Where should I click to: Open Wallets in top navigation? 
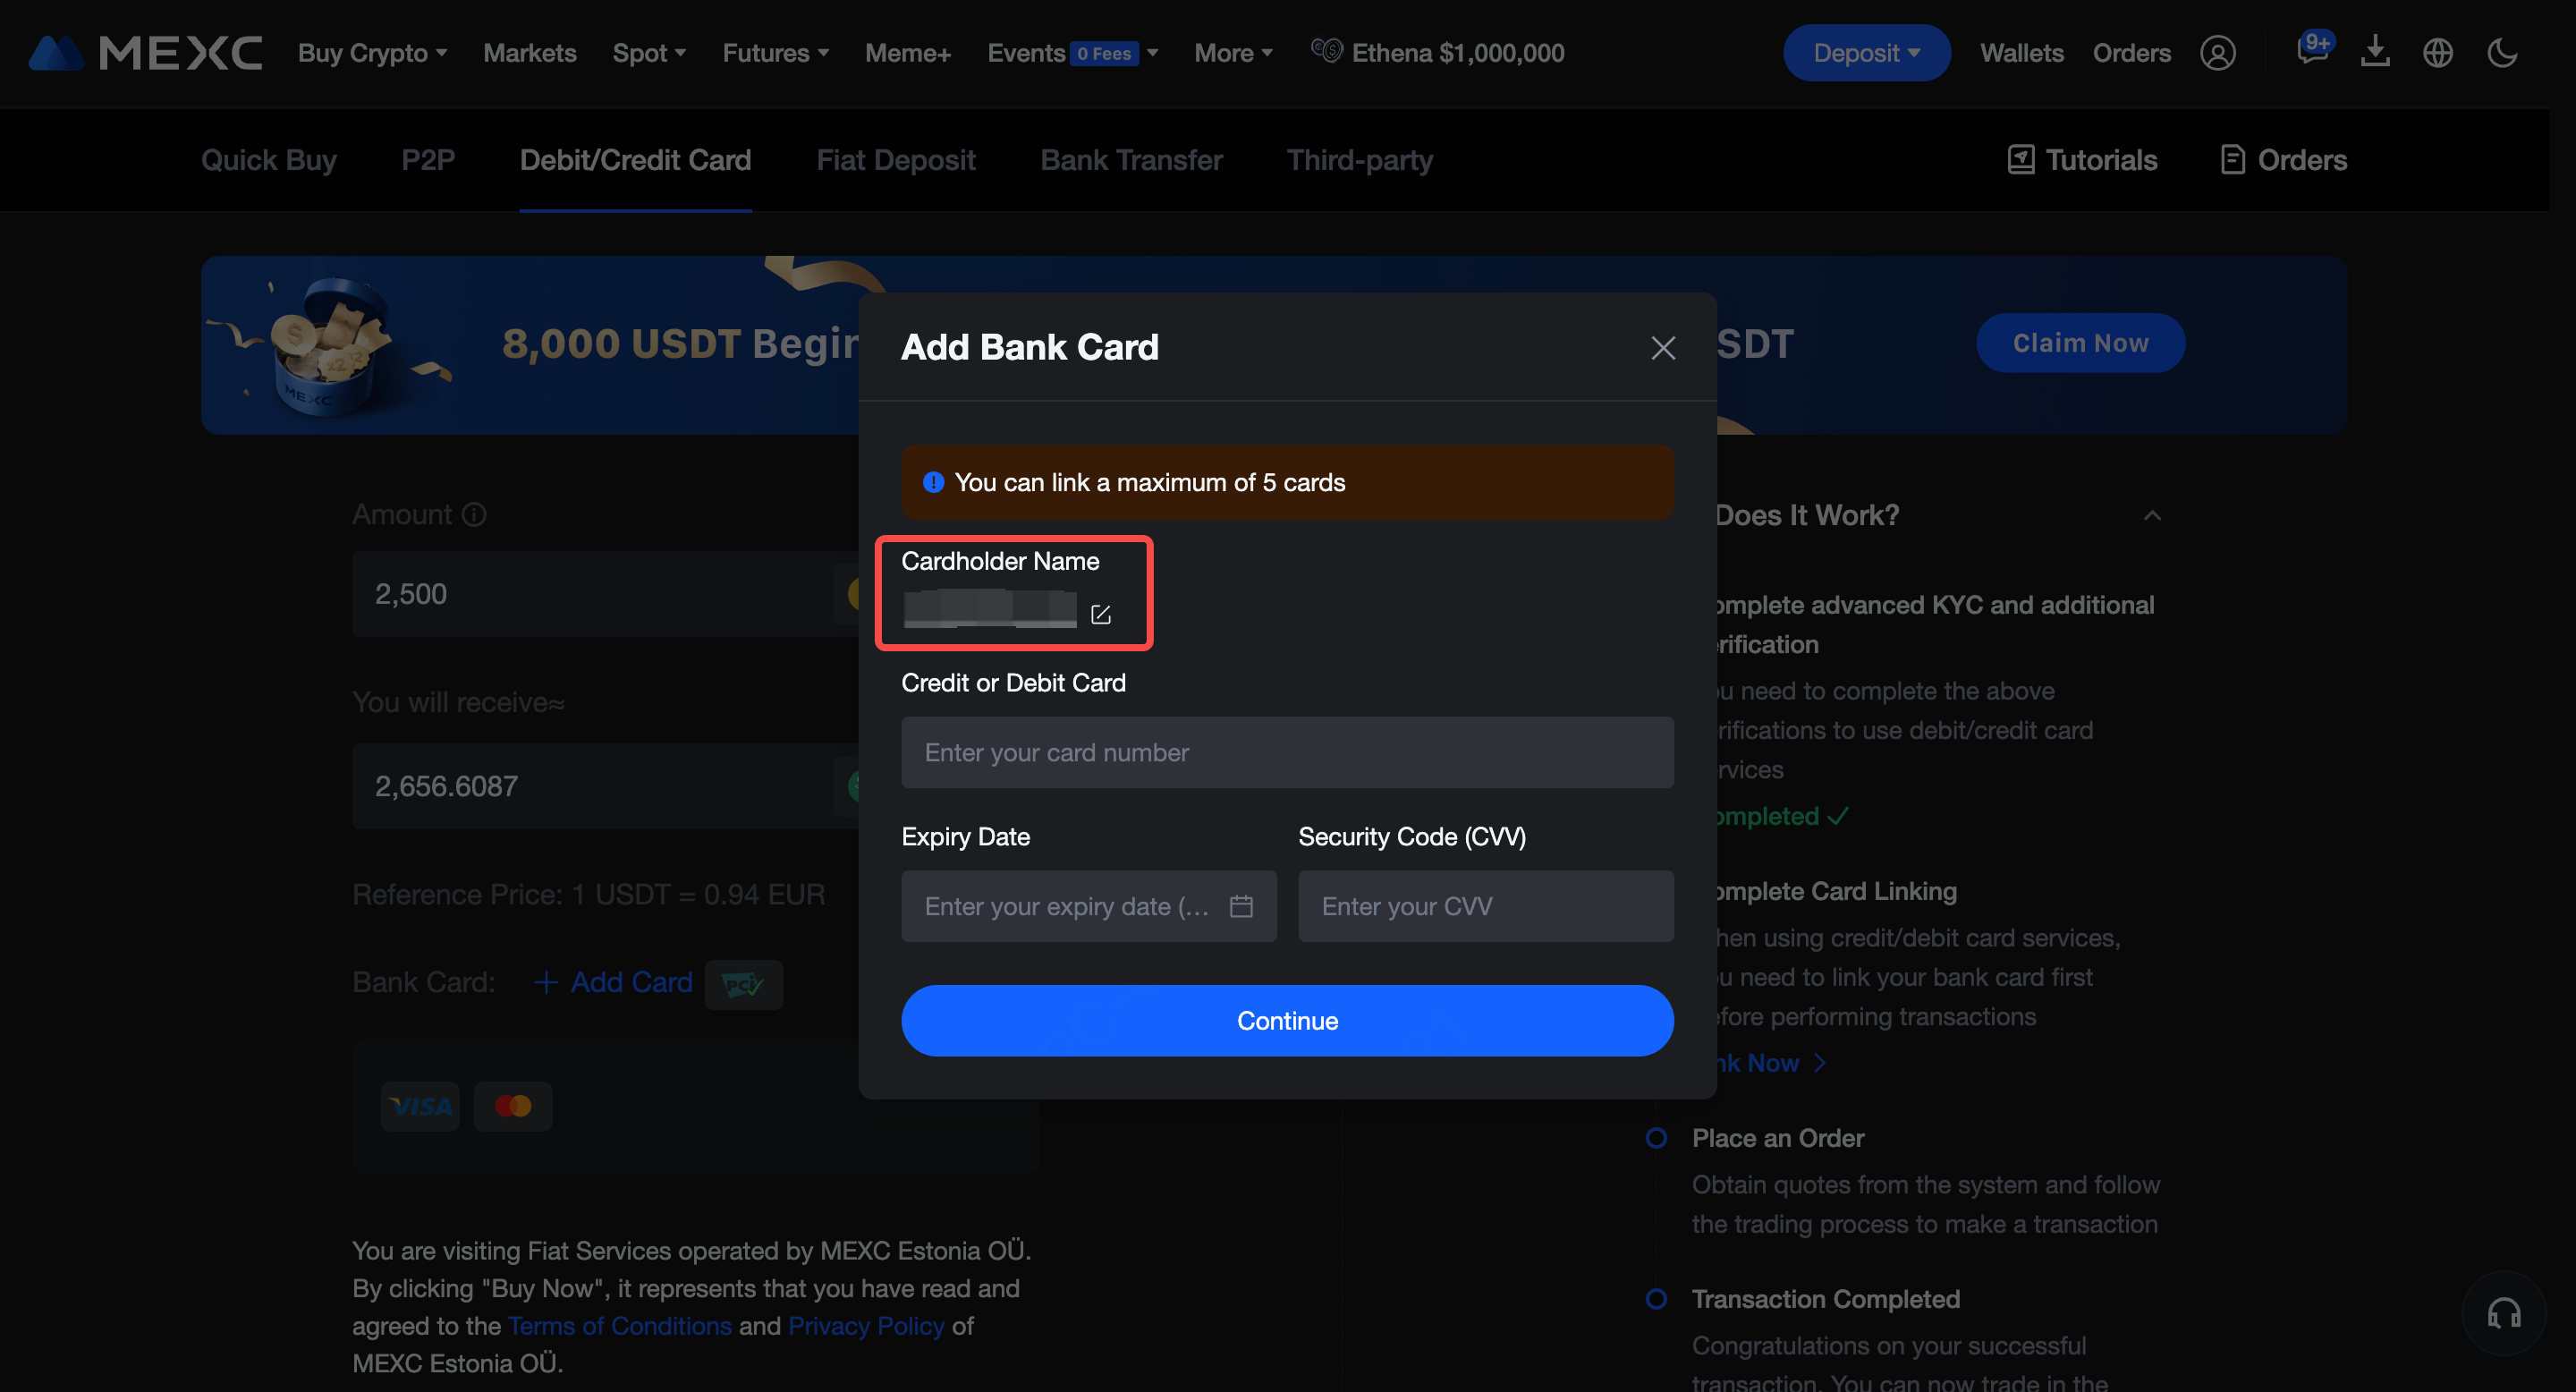click(2021, 53)
